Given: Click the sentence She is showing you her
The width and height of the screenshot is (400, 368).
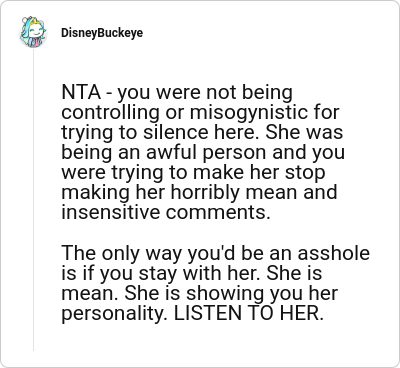Looking at the screenshot, I should coord(231,293).
